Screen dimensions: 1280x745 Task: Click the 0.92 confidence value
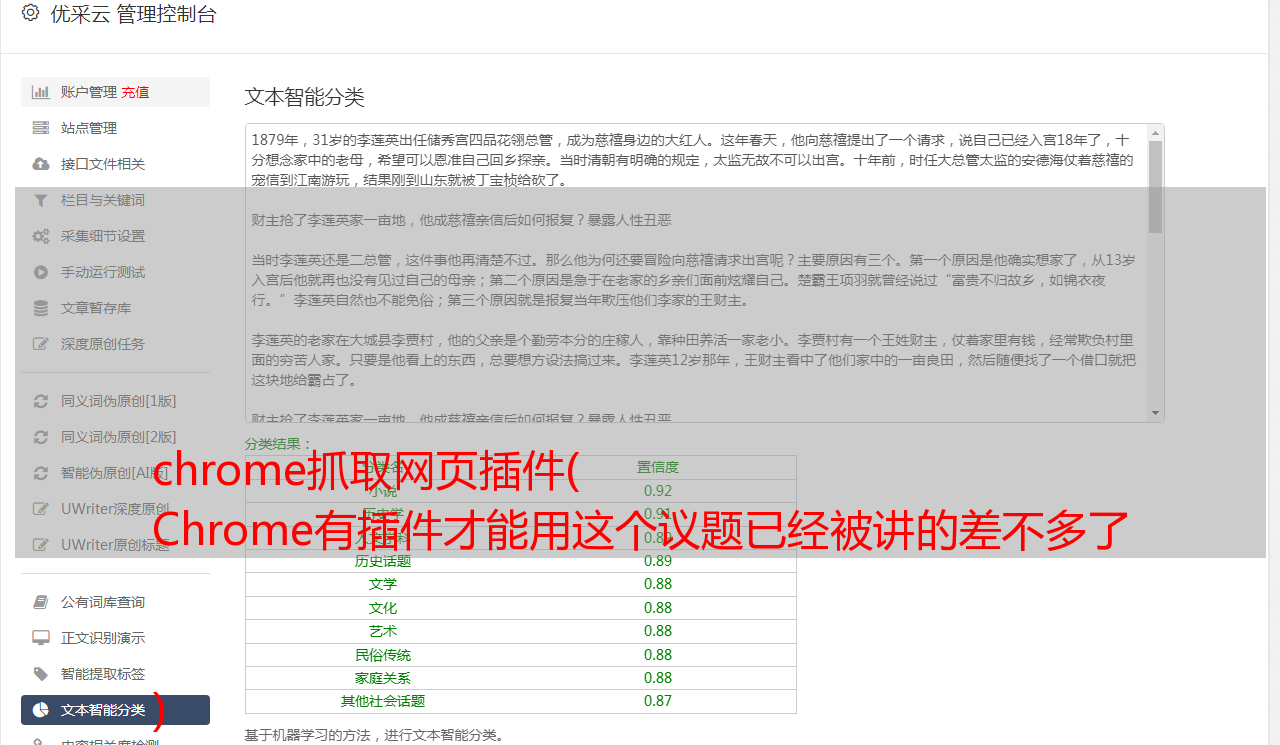point(658,491)
